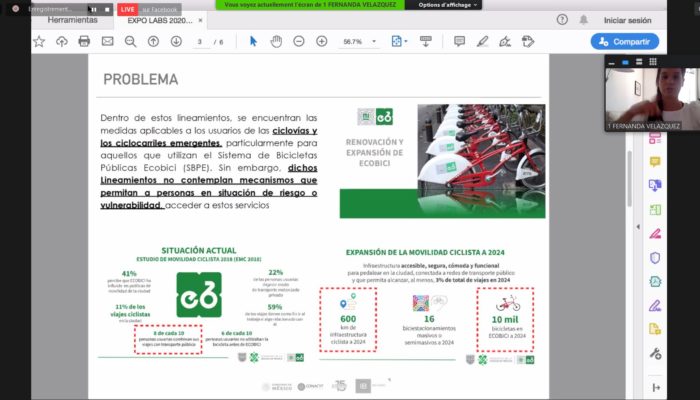Screen dimensions: 700x400
Task: Switch video panel to strip view
Action: pos(639,62)
